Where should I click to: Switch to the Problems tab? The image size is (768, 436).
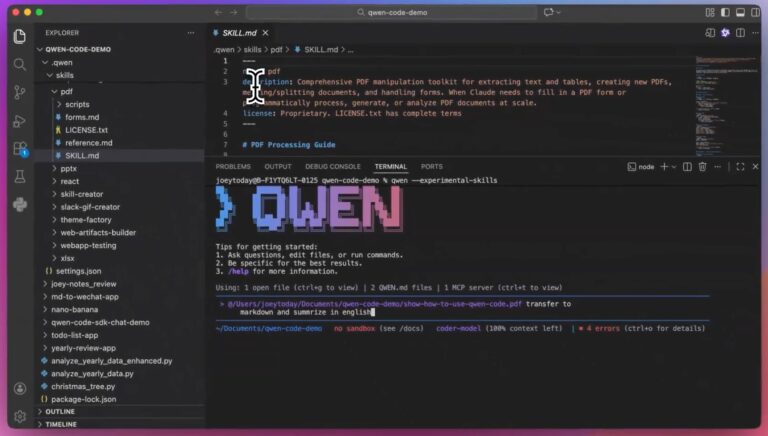[233, 167]
